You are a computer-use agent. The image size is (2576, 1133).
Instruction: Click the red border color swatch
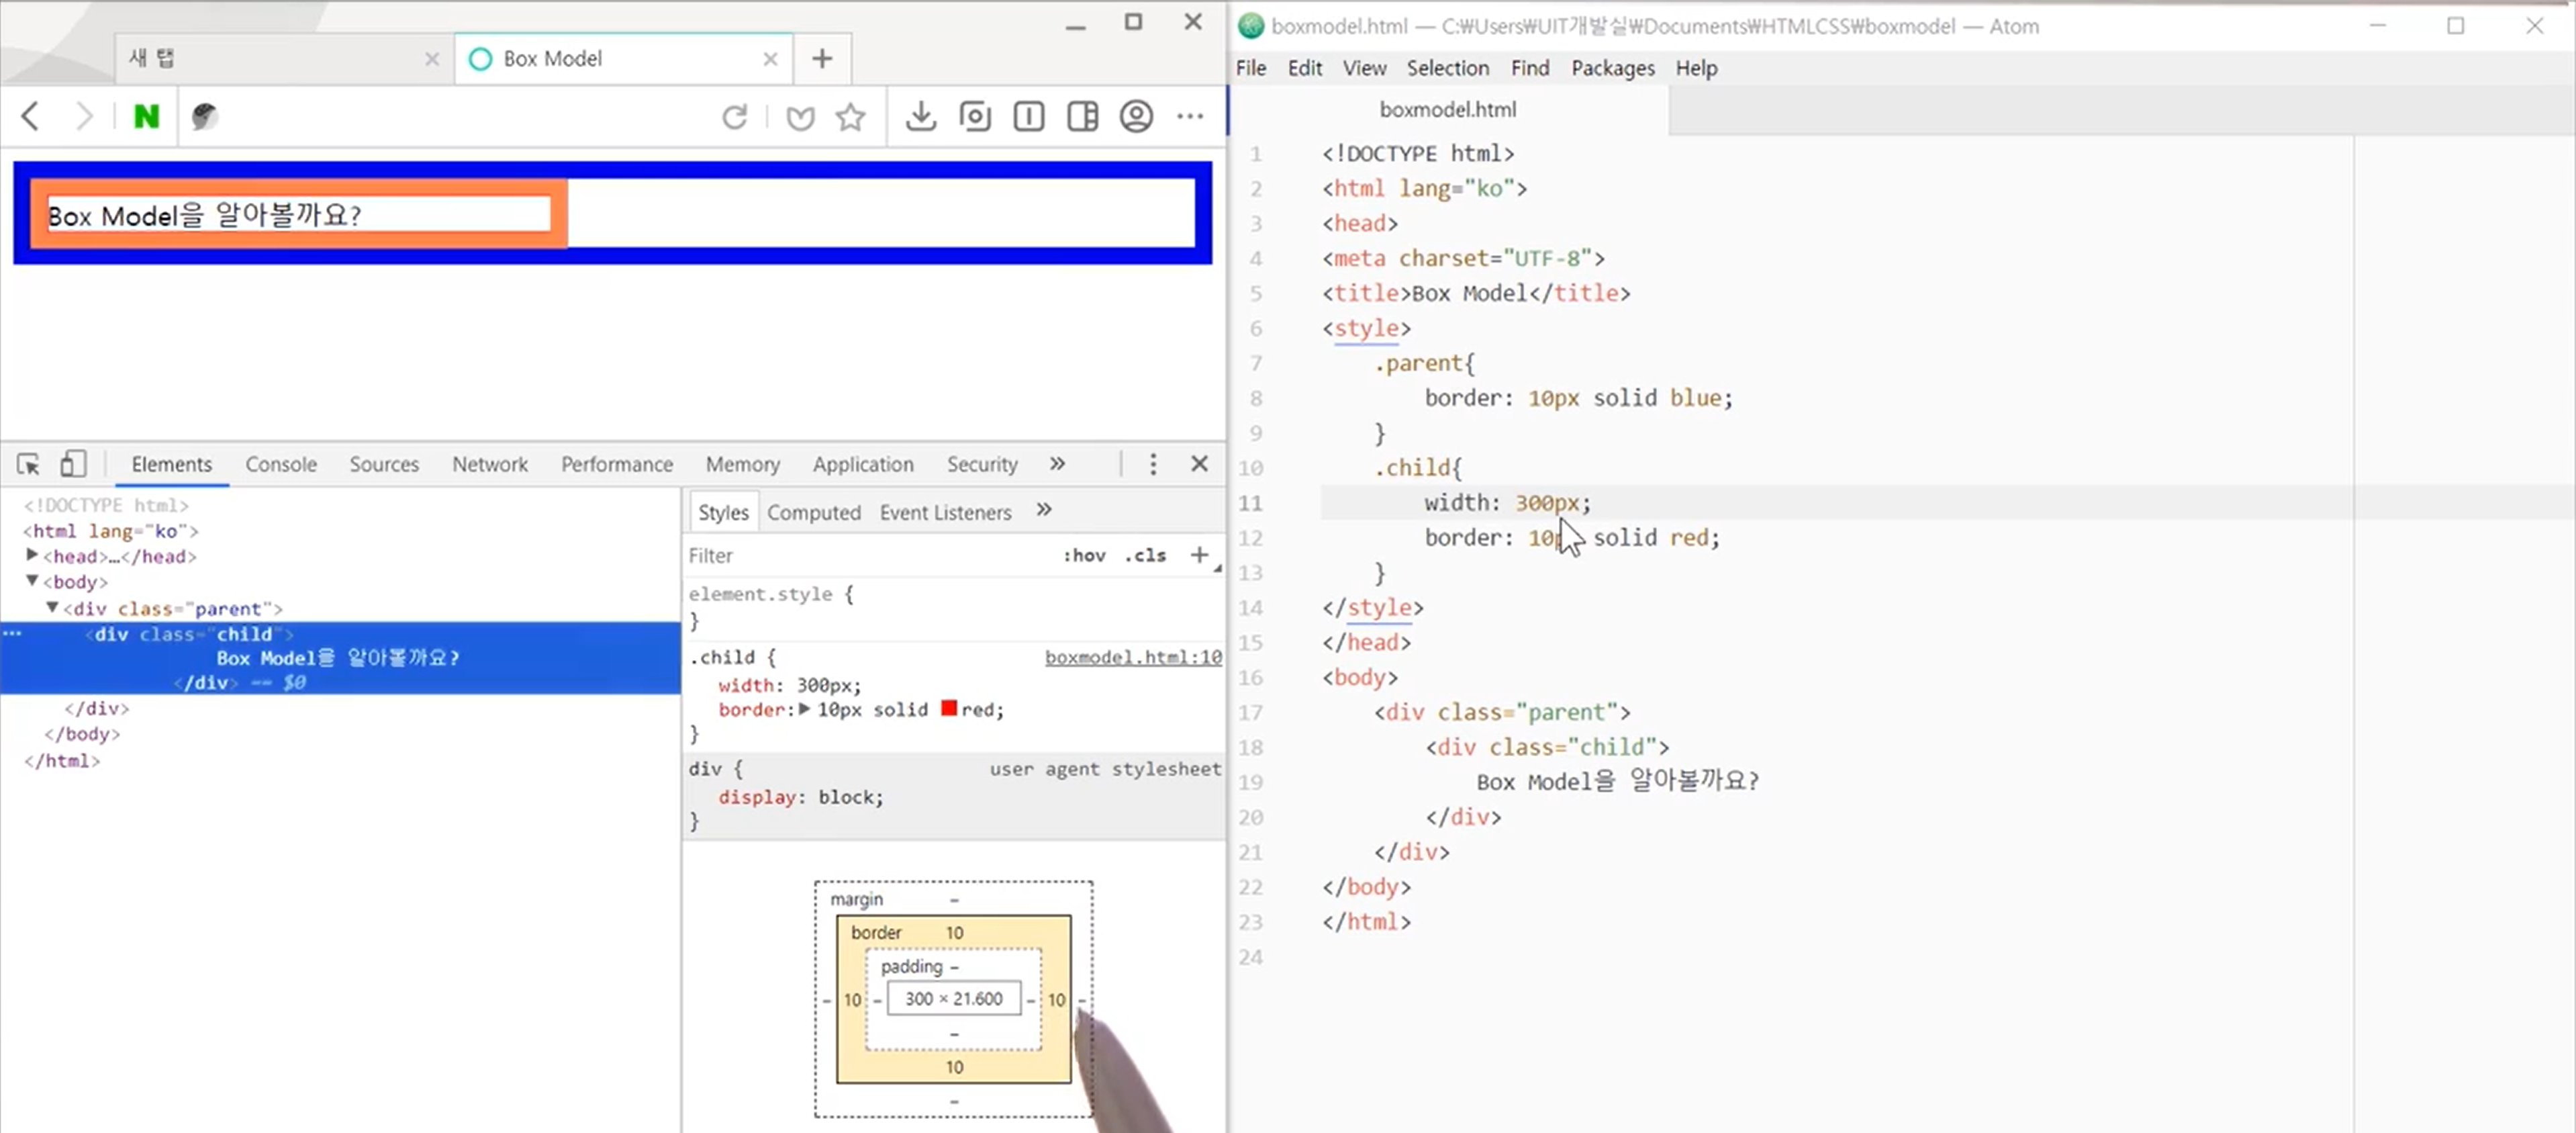(x=949, y=709)
